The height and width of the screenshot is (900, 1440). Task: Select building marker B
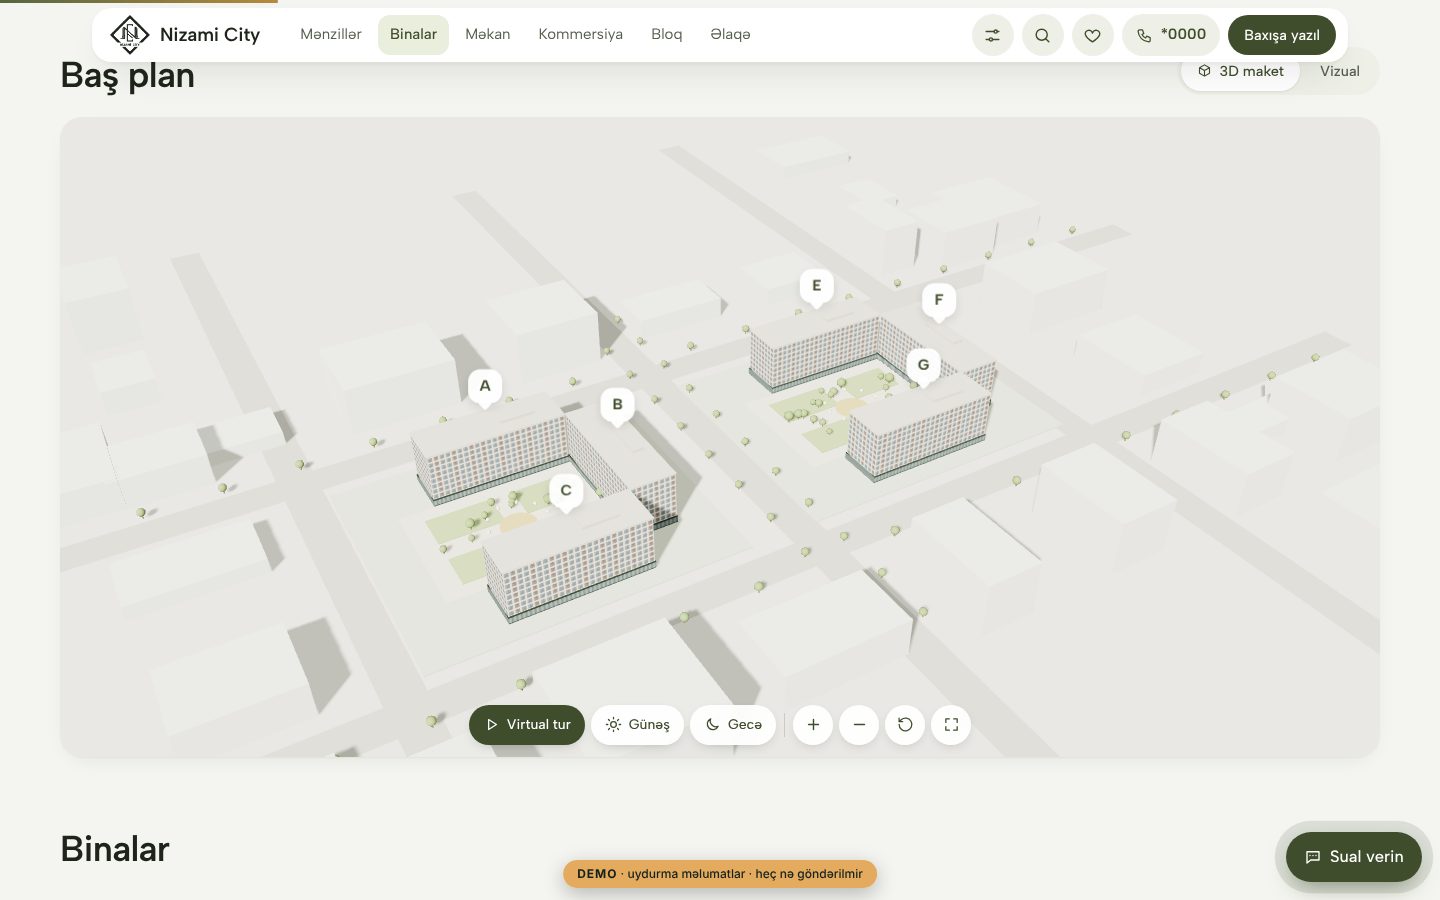pyautogui.click(x=617, y=406)
